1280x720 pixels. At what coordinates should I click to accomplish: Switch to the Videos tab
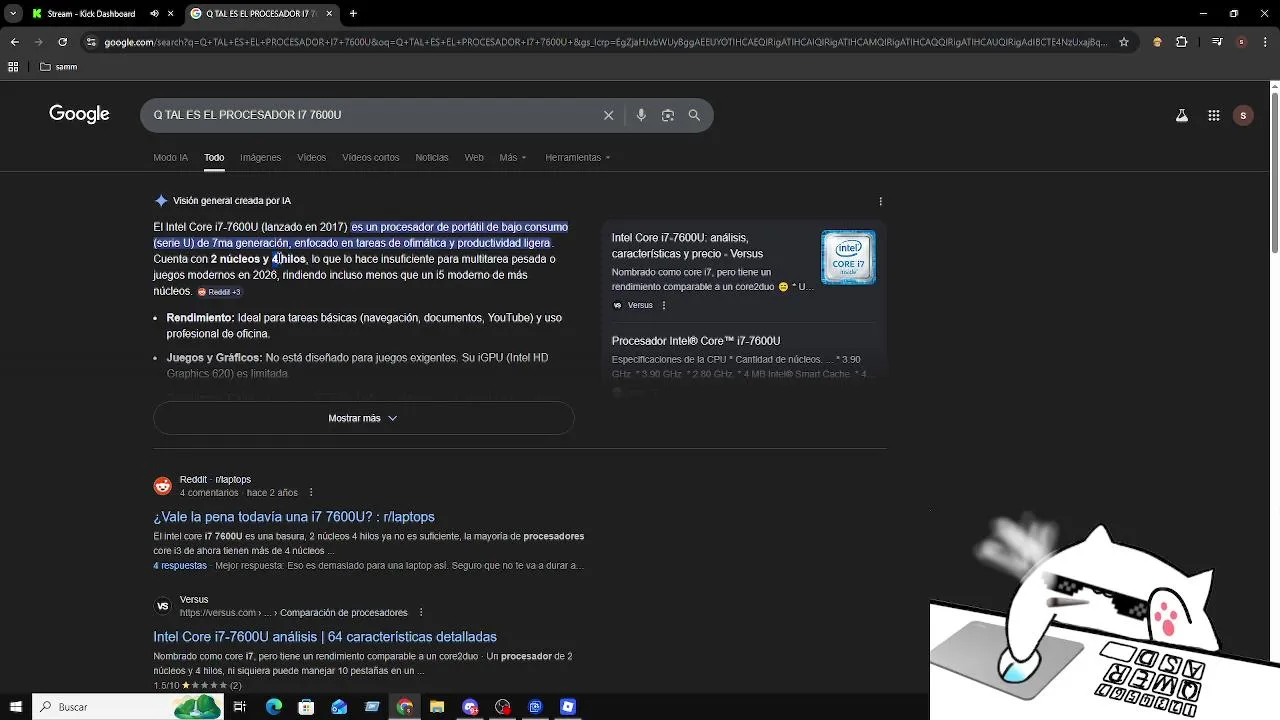tap(311, 157)
